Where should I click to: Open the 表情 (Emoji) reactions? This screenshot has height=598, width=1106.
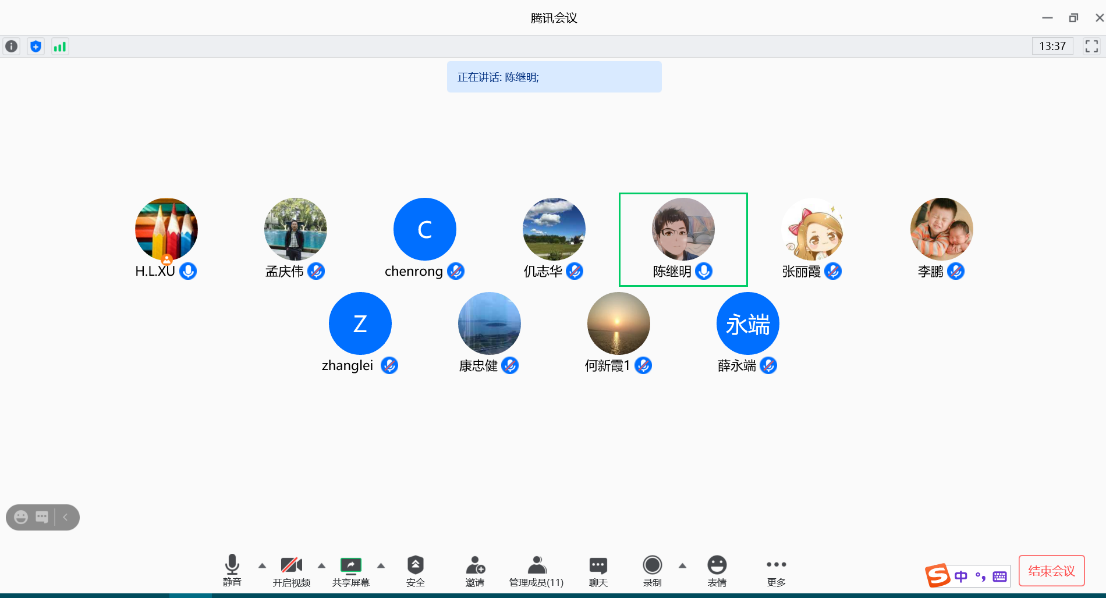[716, 571]
